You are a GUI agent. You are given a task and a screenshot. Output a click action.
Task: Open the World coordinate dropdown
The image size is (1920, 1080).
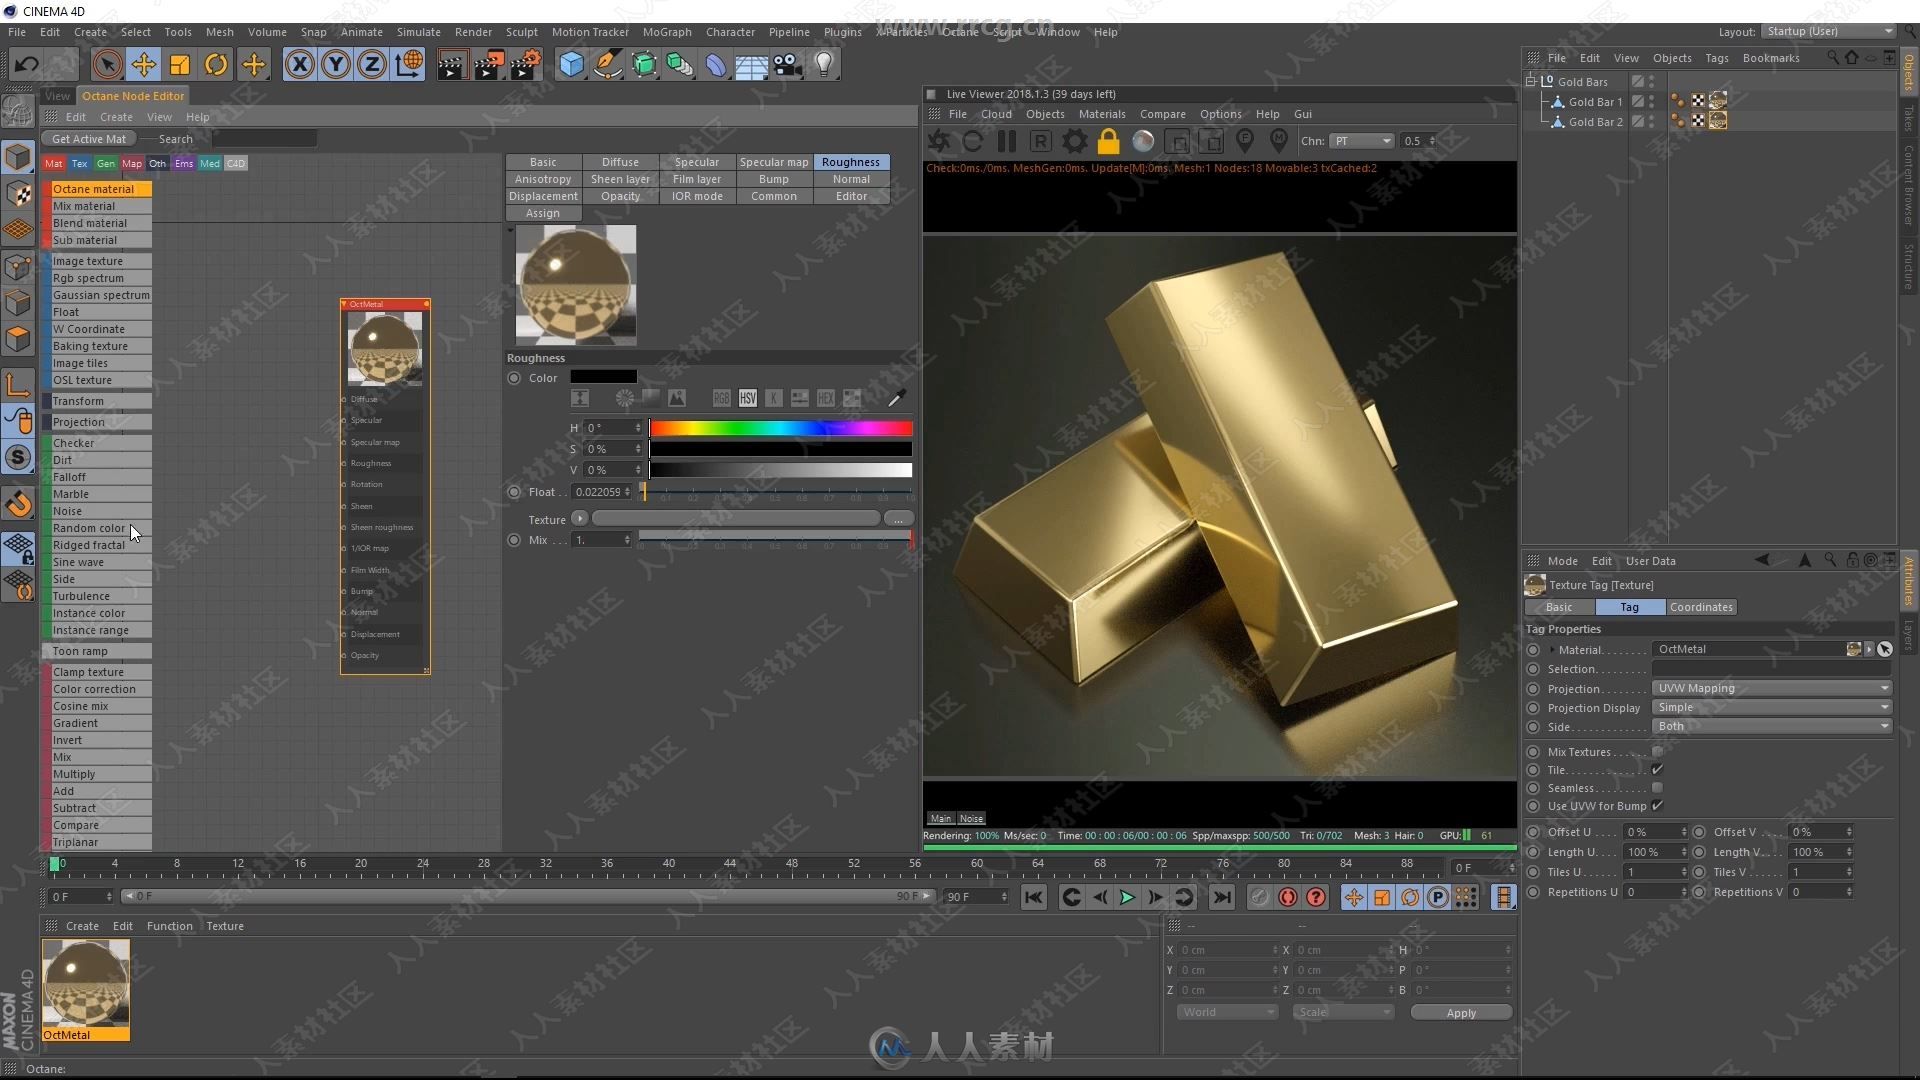1227,1012
